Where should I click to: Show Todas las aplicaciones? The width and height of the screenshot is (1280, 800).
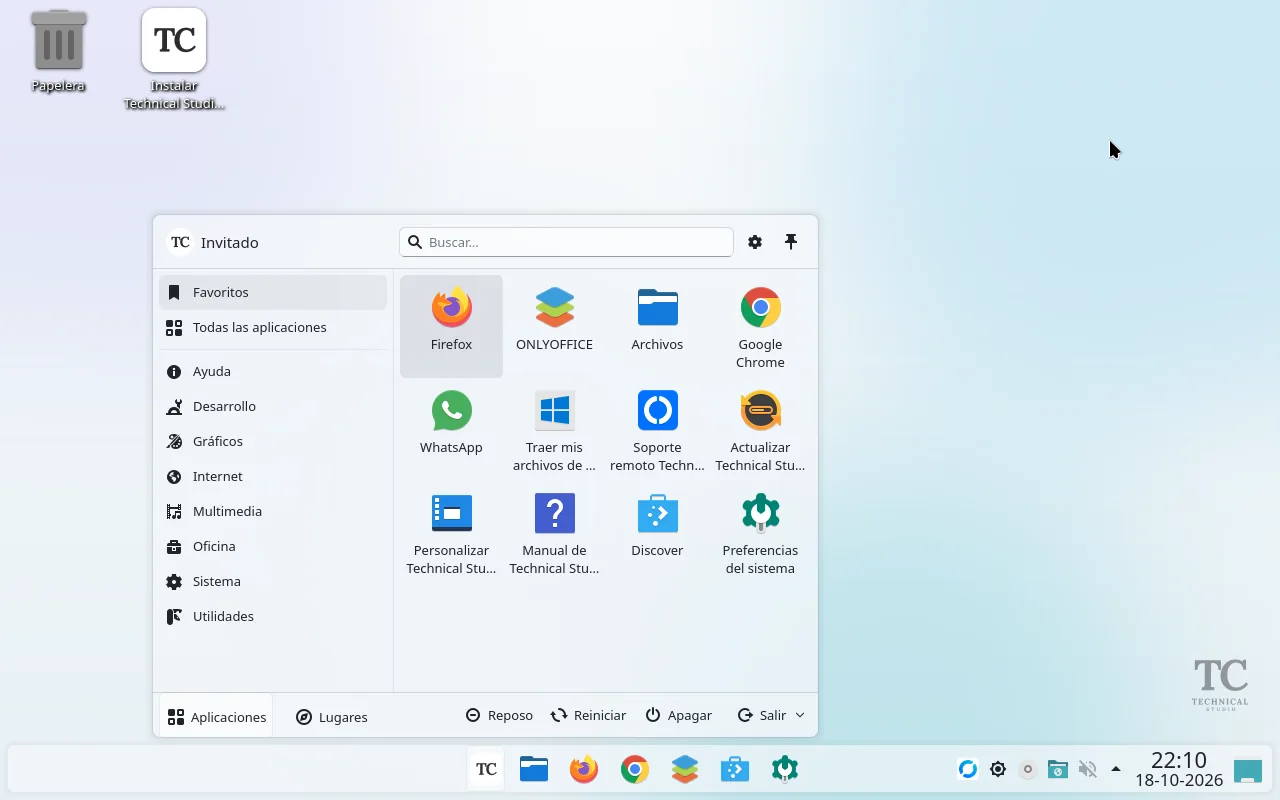click(273, 327)
